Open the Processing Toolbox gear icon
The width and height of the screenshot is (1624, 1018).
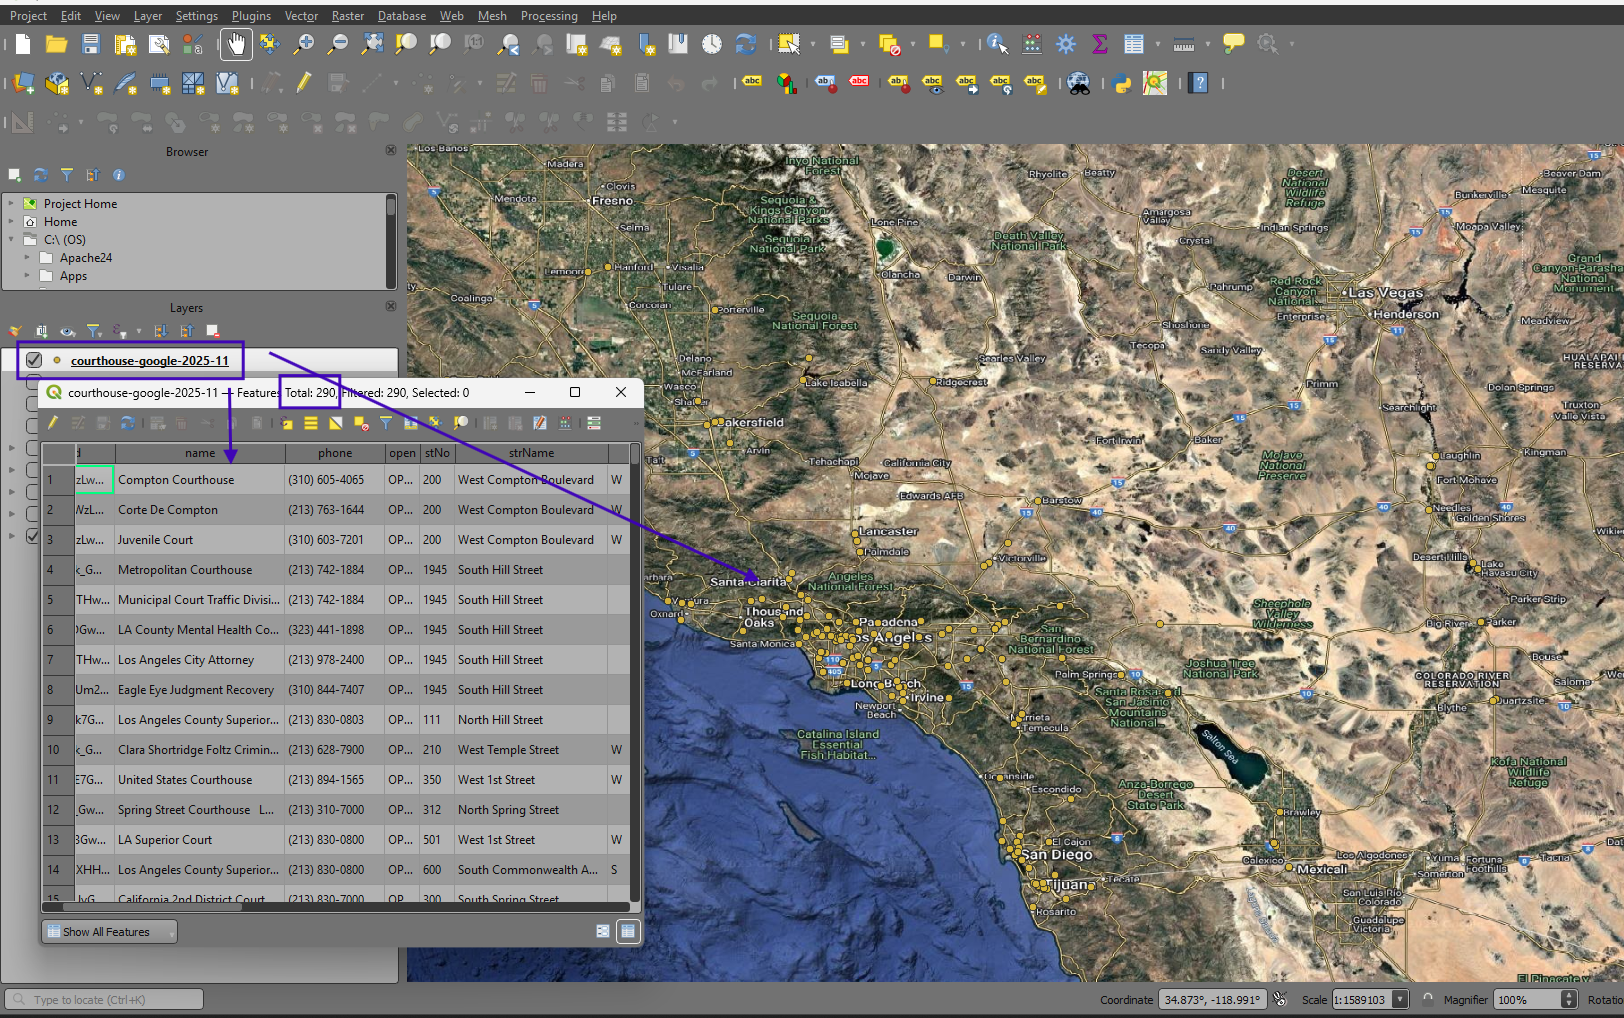(x=1066, y=44)
